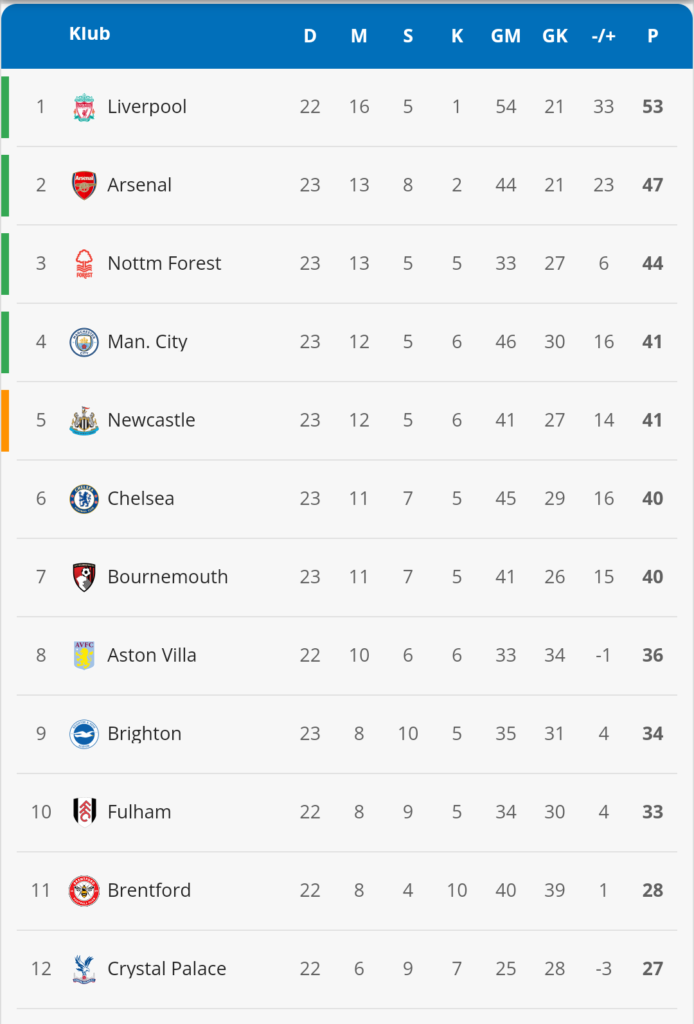The image size is (694, 1024).
Task: Open the Brighton team name link
Action: (x=144, y=734)
